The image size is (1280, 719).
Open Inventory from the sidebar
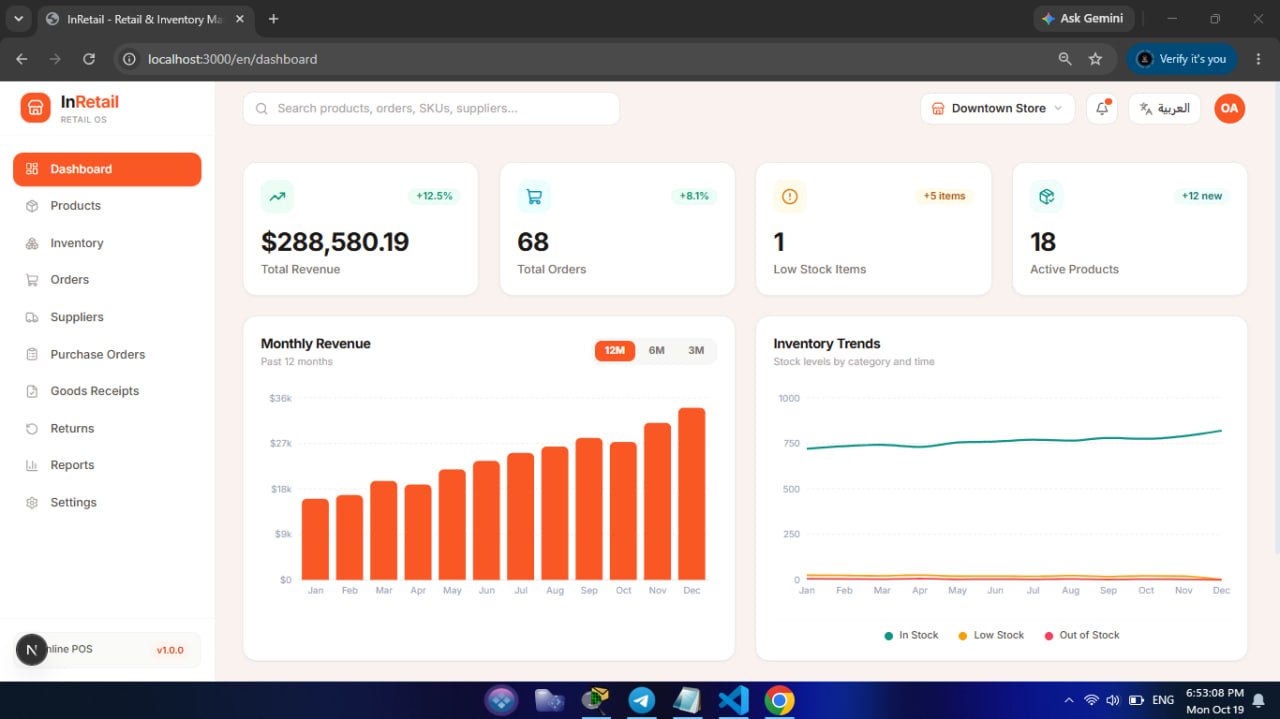click(x=107, y=243)
